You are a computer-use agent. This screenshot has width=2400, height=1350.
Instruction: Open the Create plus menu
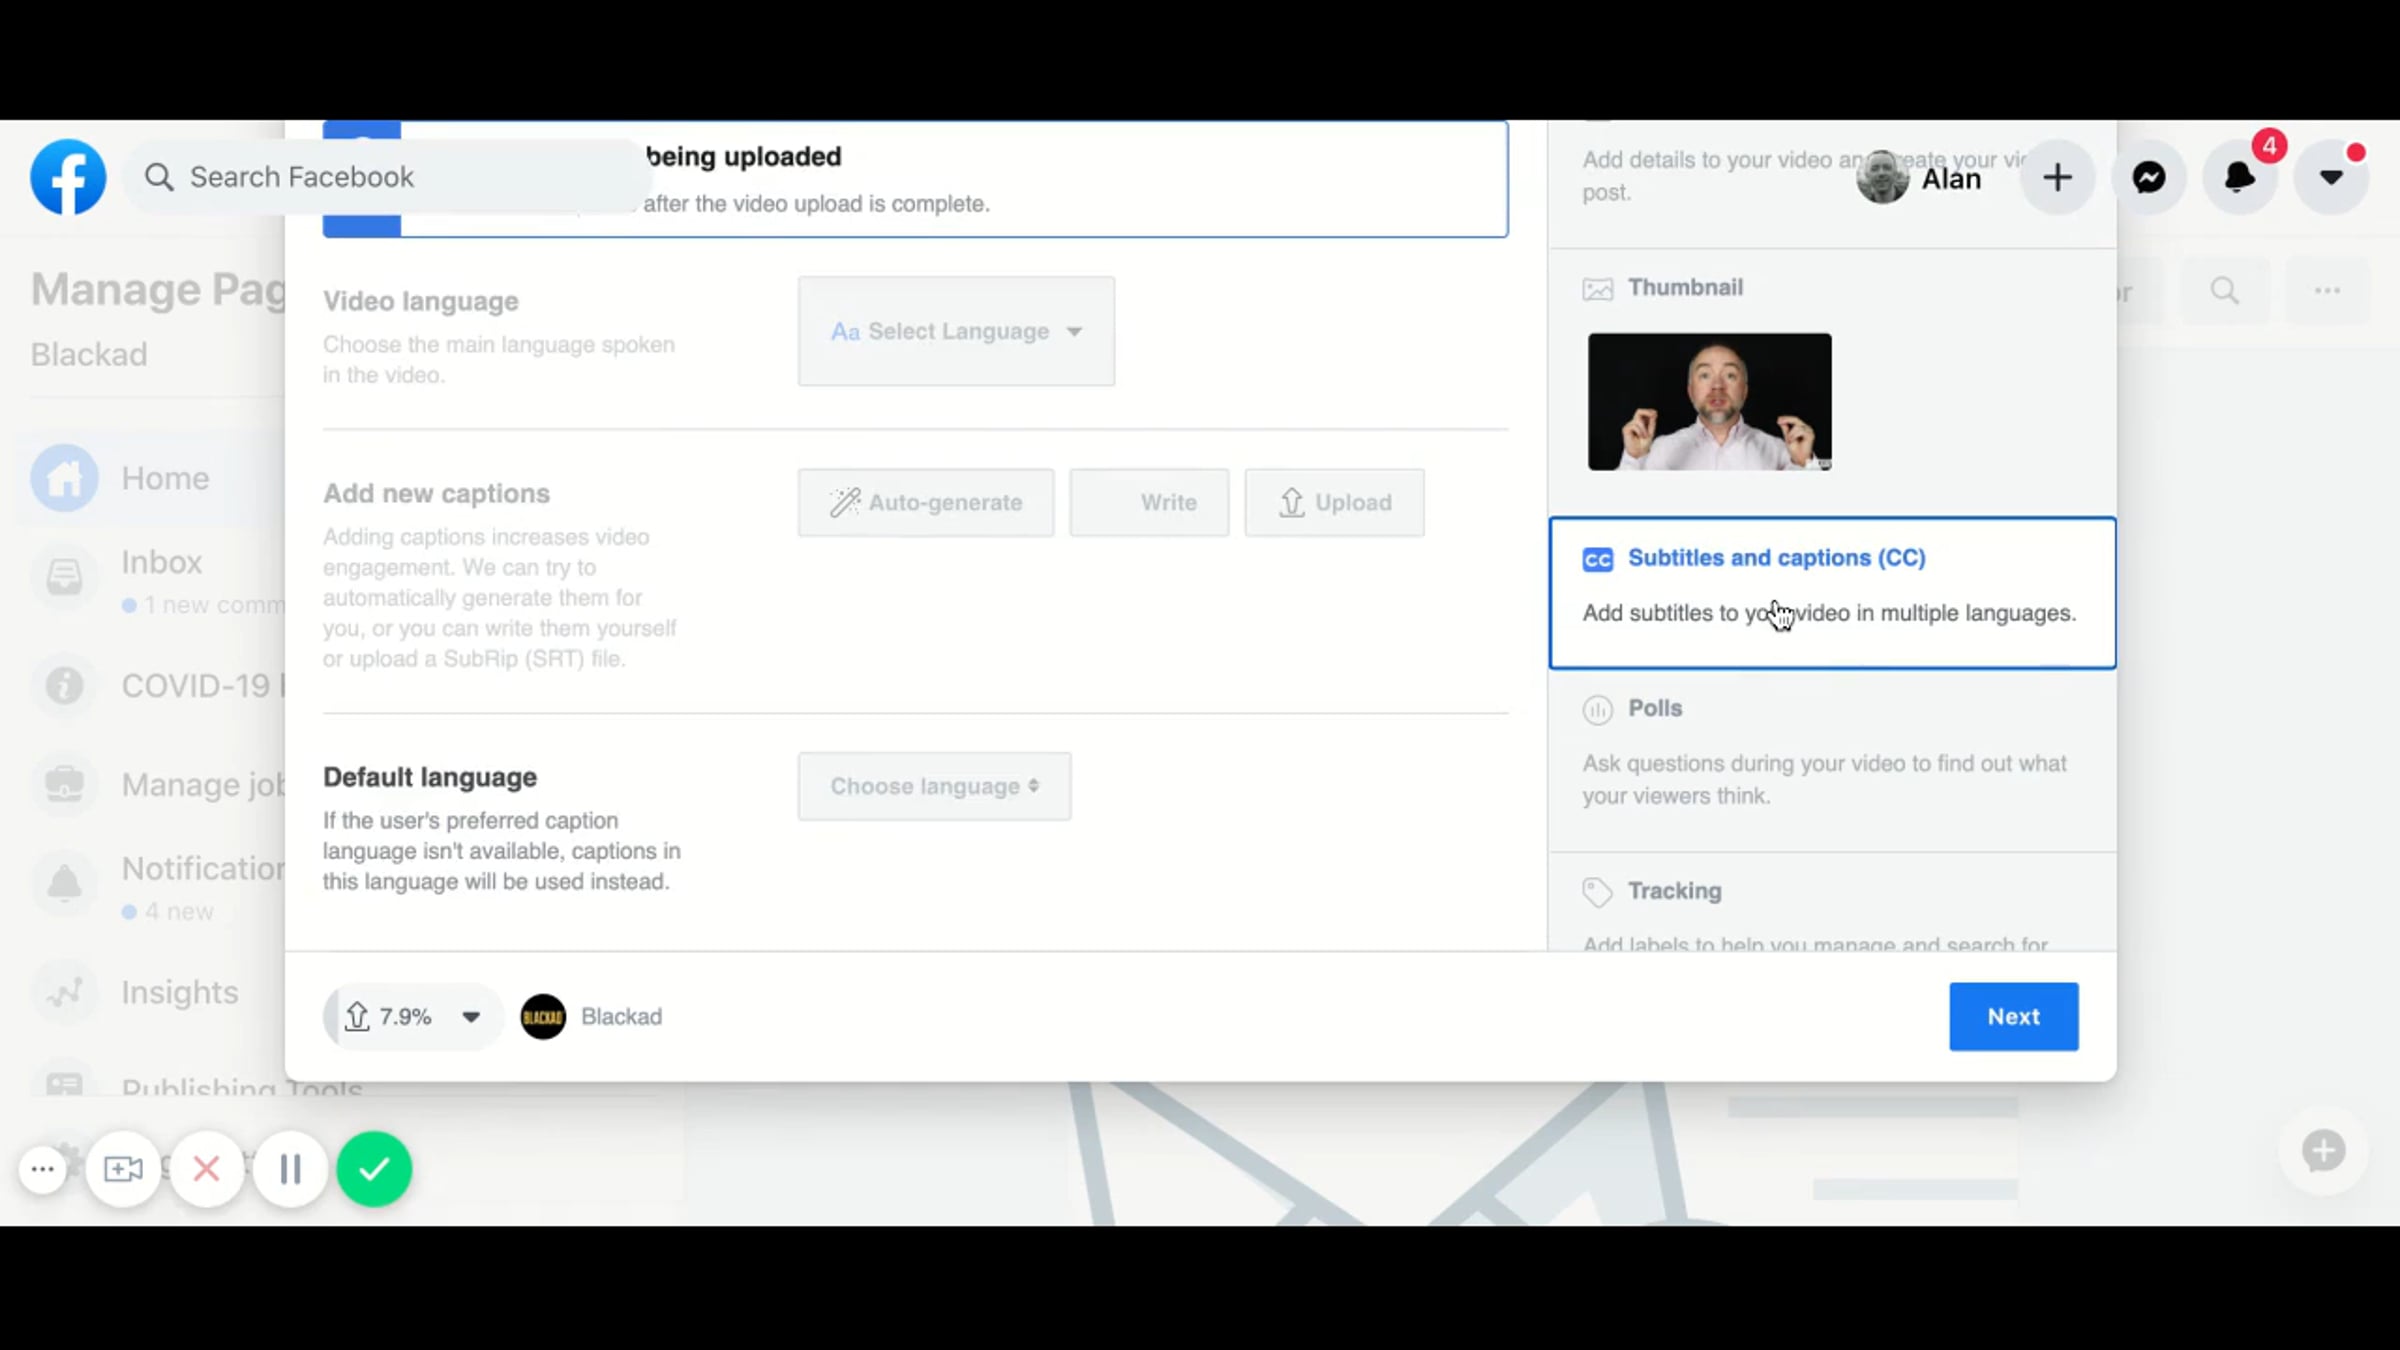coord(2057,178)
